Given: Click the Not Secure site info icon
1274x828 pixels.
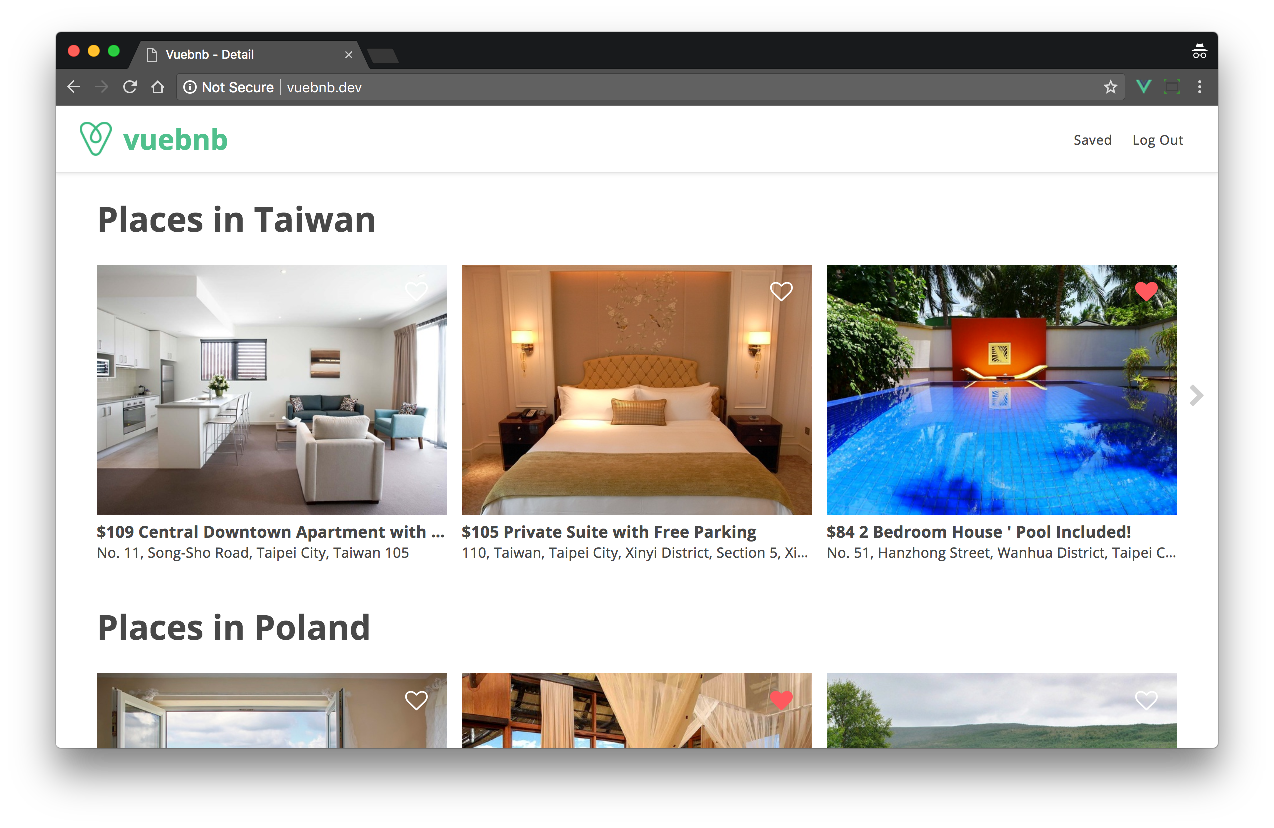Looking at the screenshot, I should [x=190, y=87].
